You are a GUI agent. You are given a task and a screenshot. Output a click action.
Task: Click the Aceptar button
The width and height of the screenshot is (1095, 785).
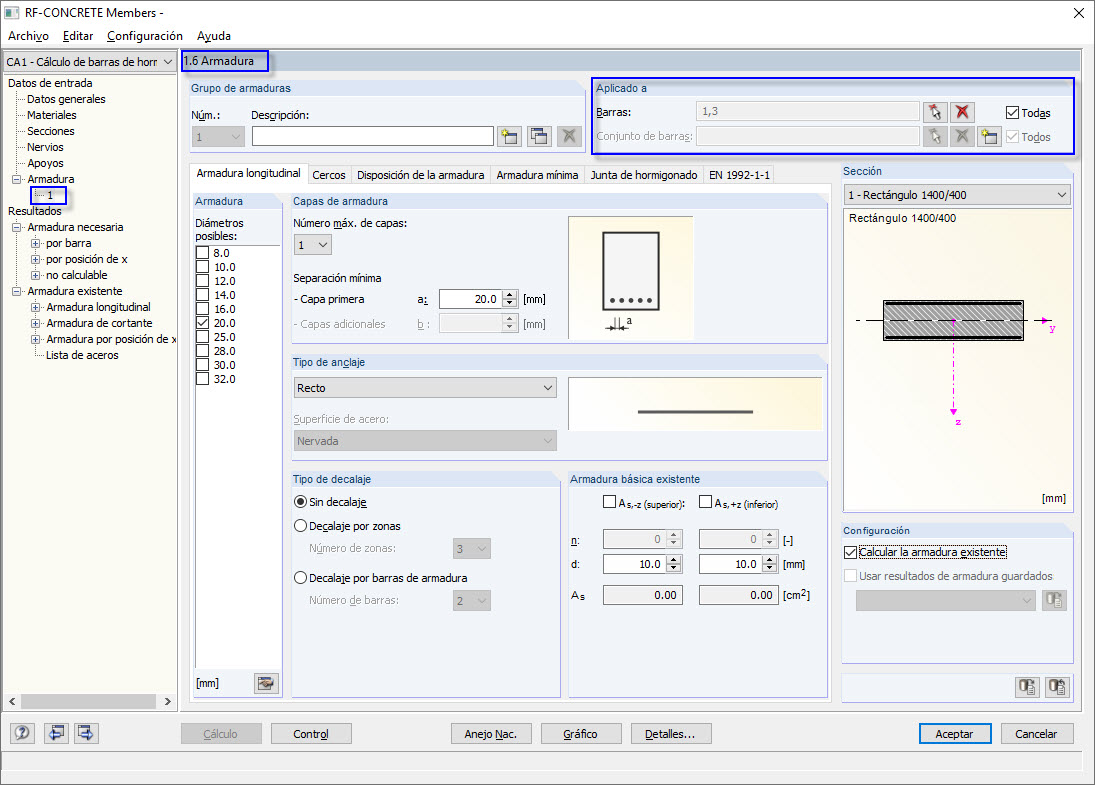click(955, 734)
